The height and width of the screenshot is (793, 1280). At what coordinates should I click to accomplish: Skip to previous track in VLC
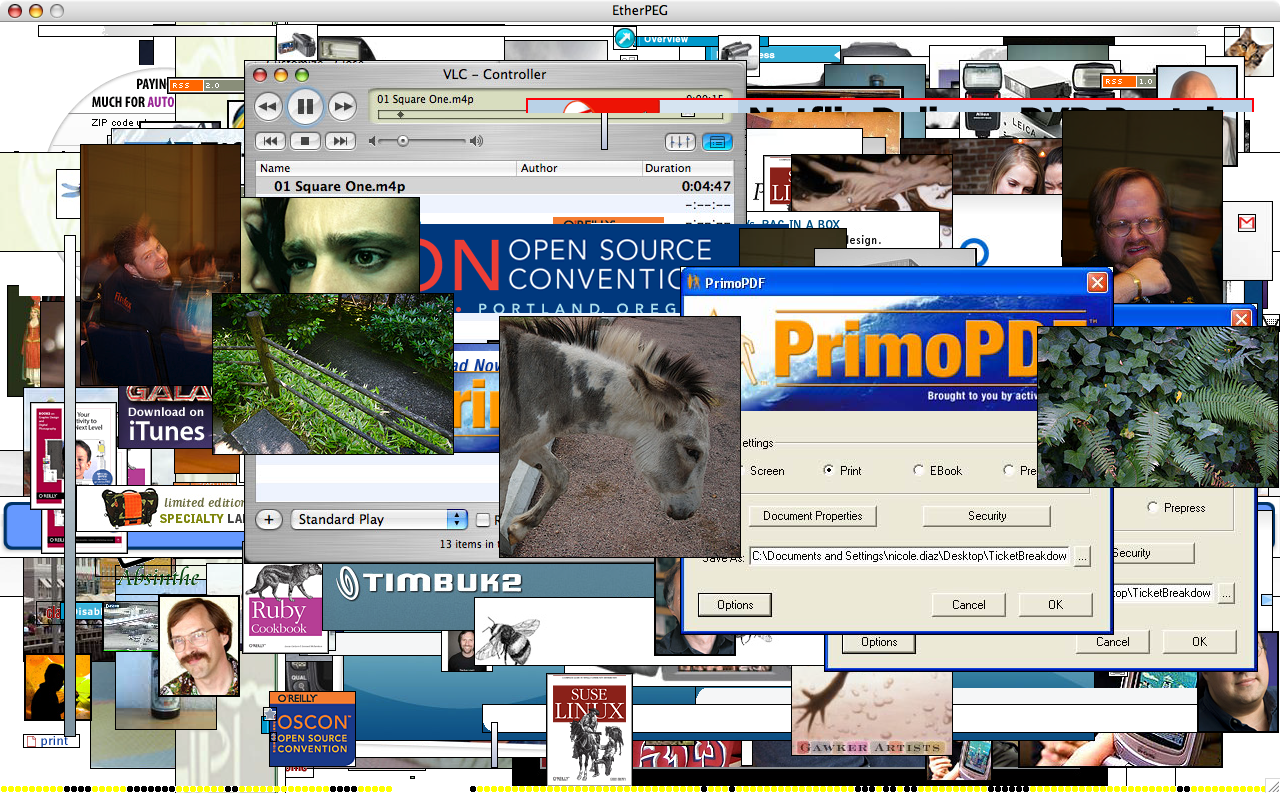coord(269,141)
